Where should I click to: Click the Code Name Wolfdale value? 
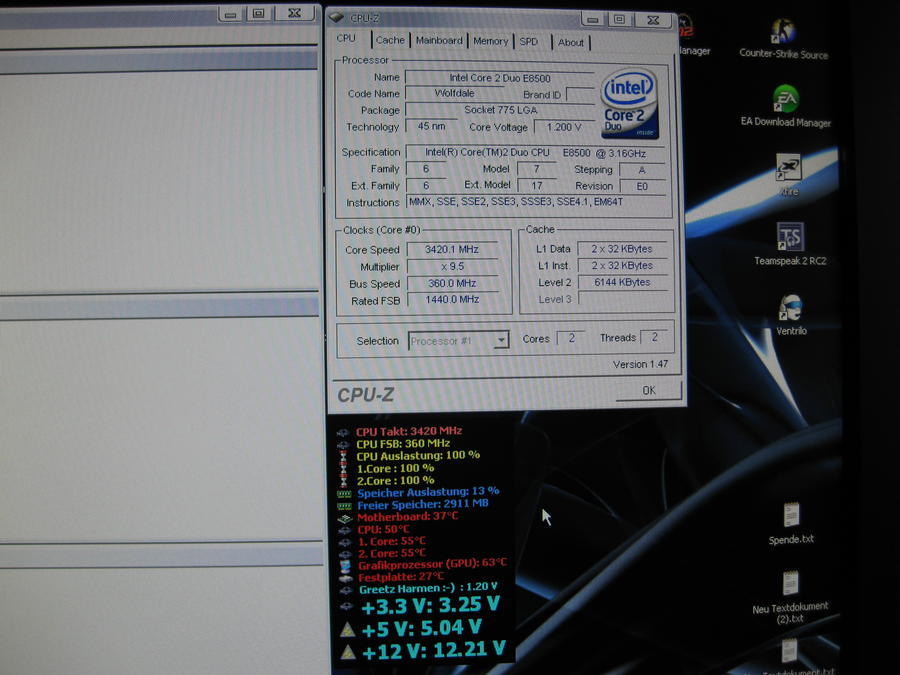454,93
